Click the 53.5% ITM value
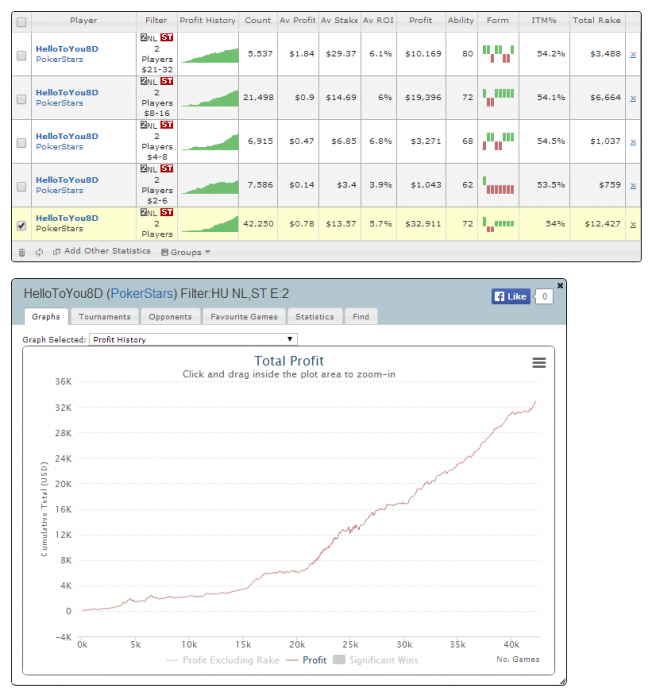The image size is (652, 700). tap(551, 185)
